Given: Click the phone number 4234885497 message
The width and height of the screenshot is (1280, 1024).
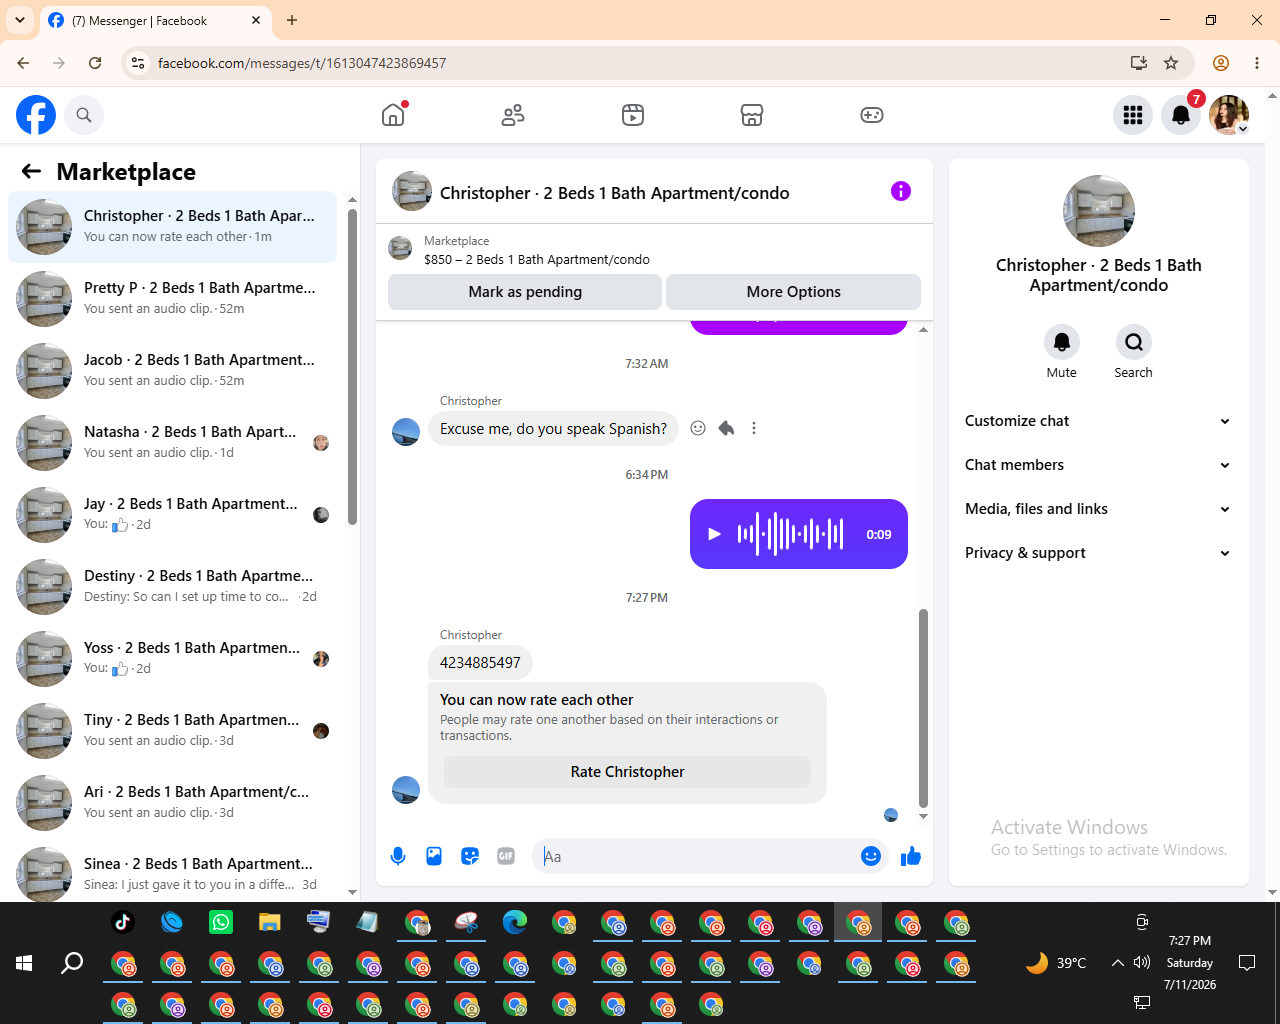Looking at the screenshot, I should [x=480, y=662].
